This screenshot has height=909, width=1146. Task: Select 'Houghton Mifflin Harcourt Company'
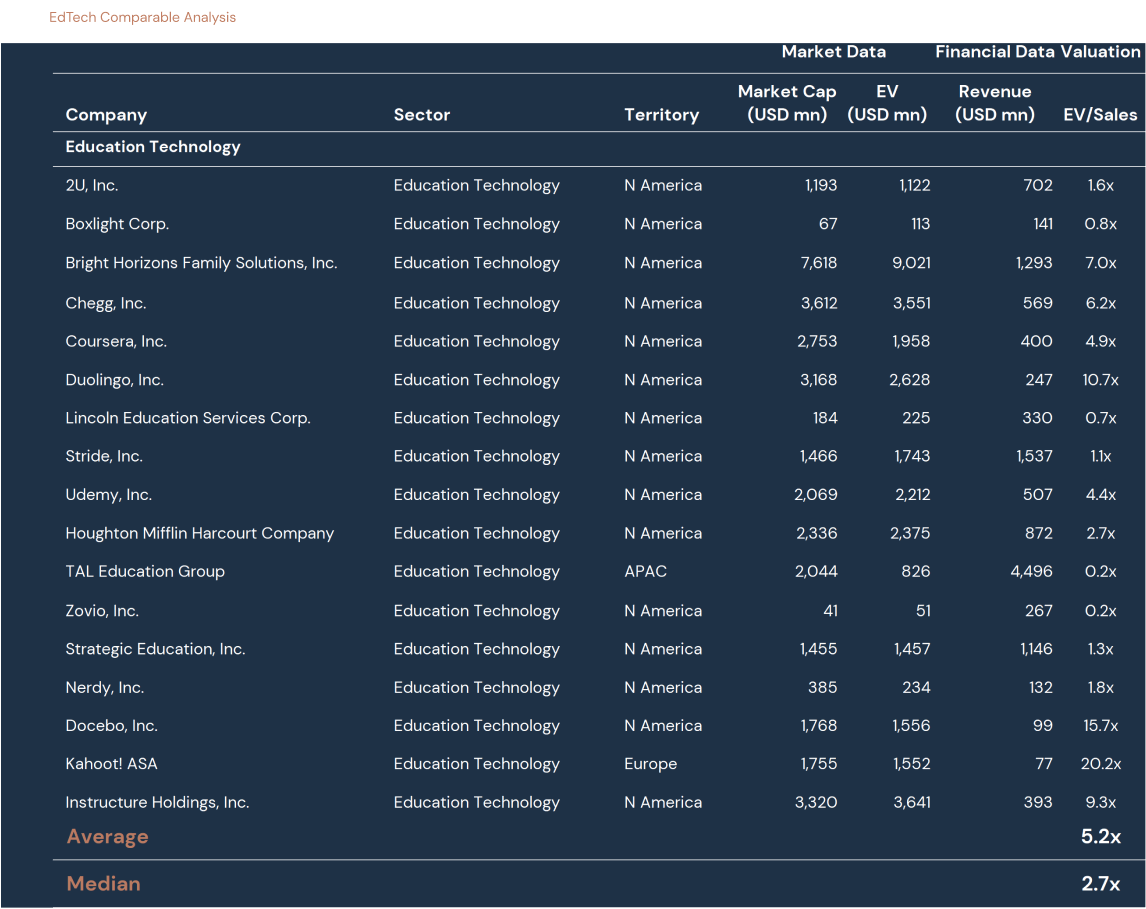(x=200, y=533)
